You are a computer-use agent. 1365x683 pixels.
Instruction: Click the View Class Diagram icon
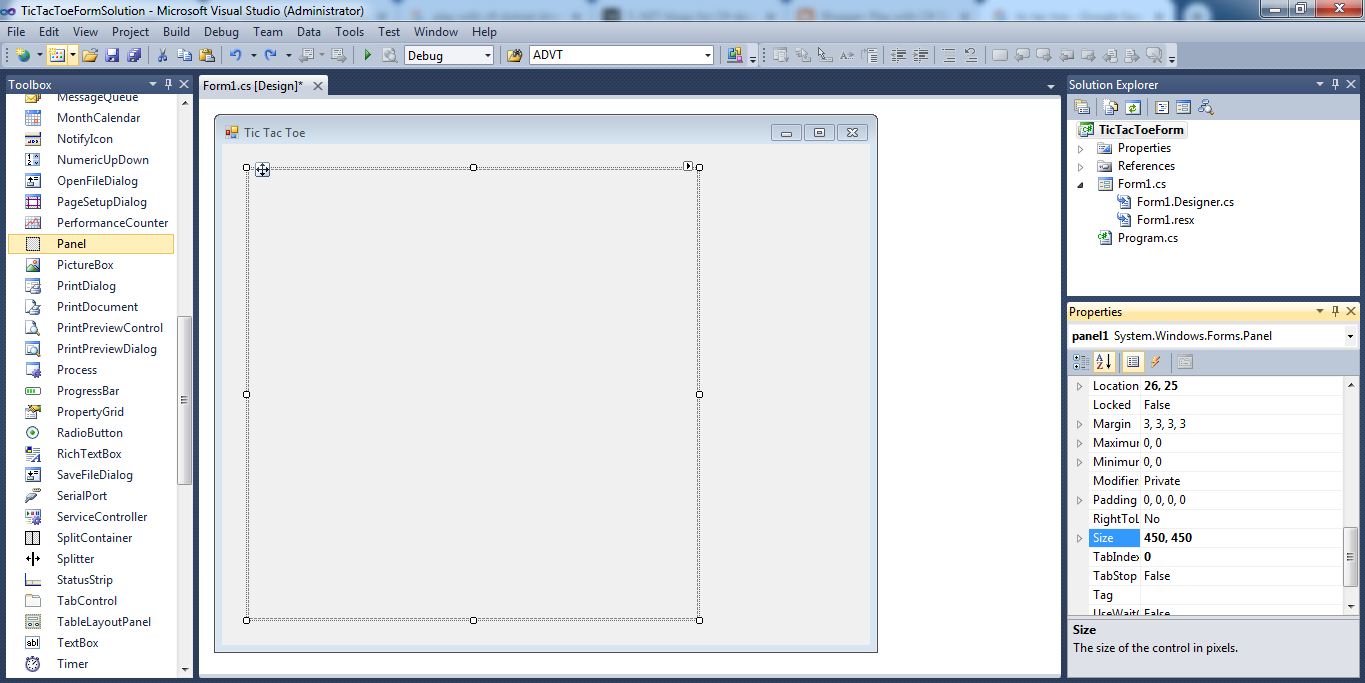(x=1207, y=107)
